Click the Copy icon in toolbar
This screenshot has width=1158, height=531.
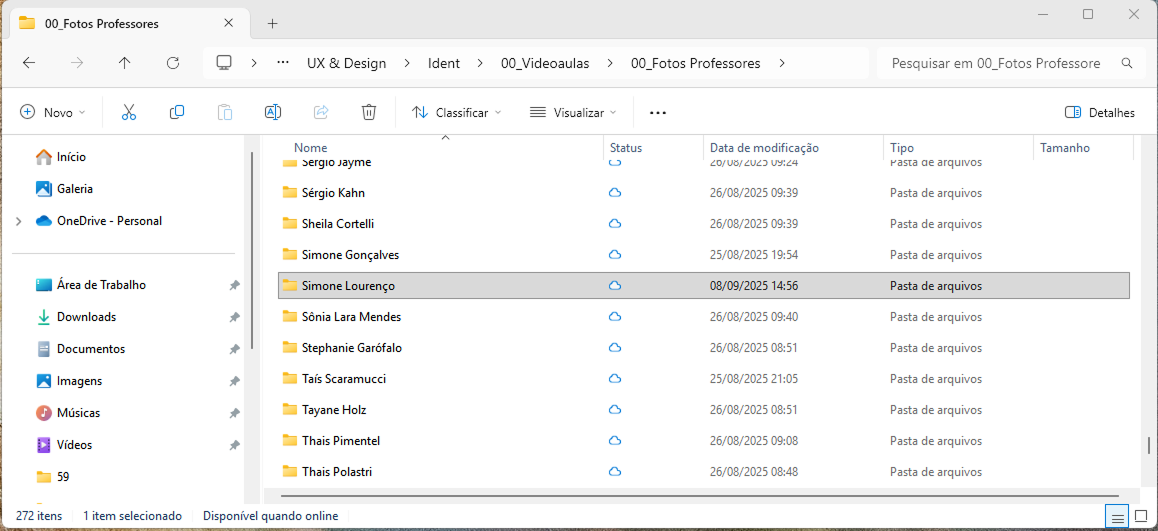(177, 113)
